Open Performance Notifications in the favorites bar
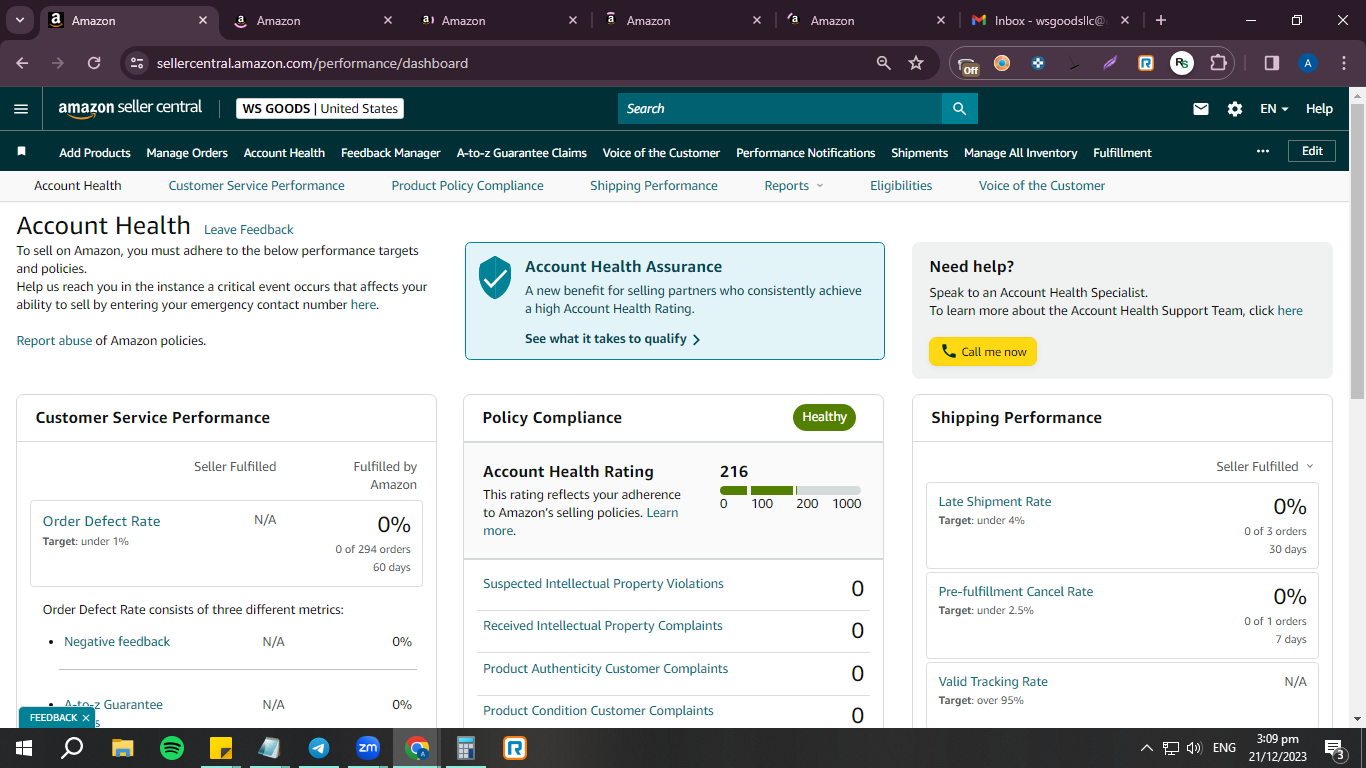 [x=806, y=153]
